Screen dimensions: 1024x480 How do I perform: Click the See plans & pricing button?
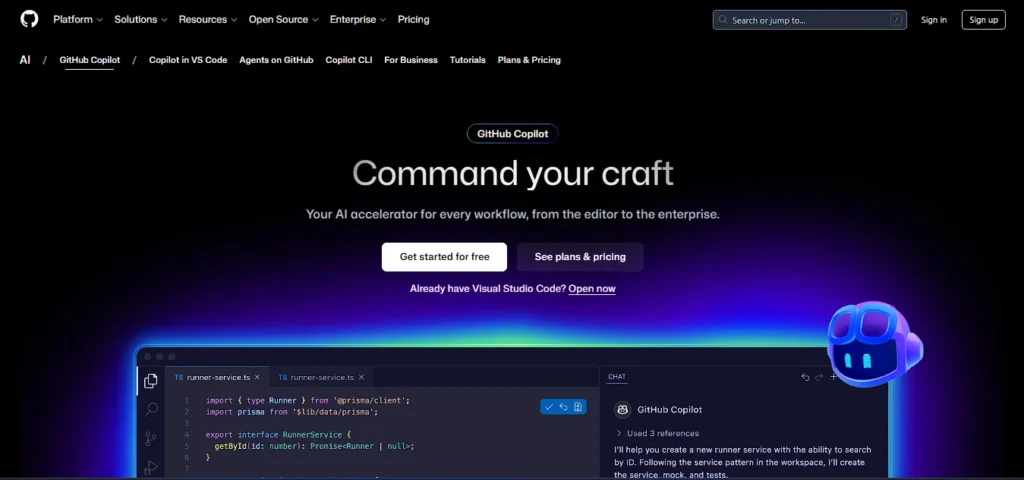point(580,257)
